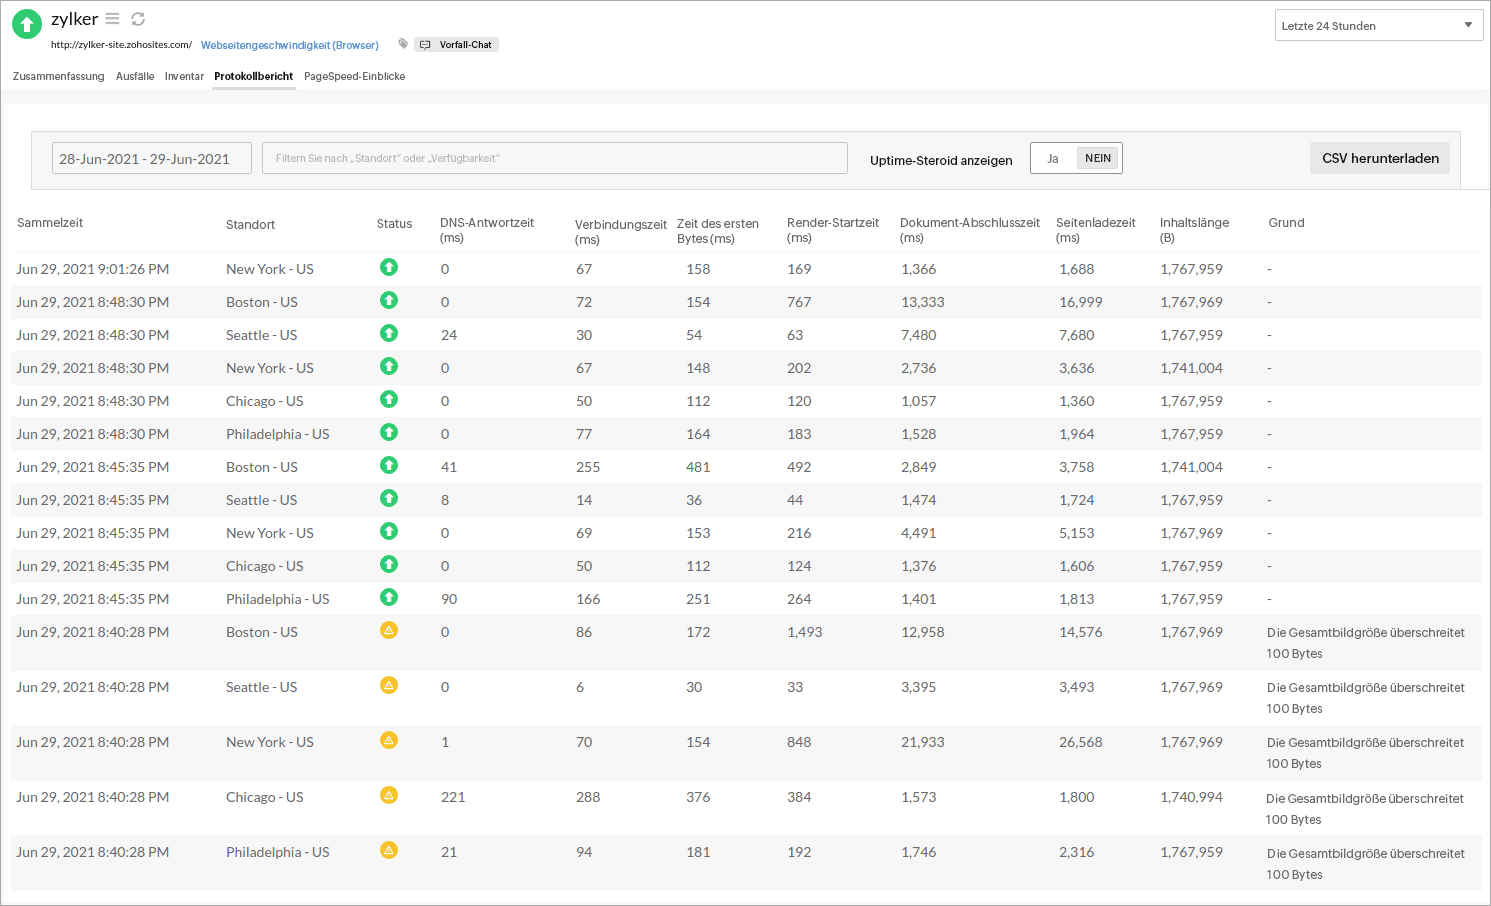Open the hamburger menu beside zylker

pos(112,18)
